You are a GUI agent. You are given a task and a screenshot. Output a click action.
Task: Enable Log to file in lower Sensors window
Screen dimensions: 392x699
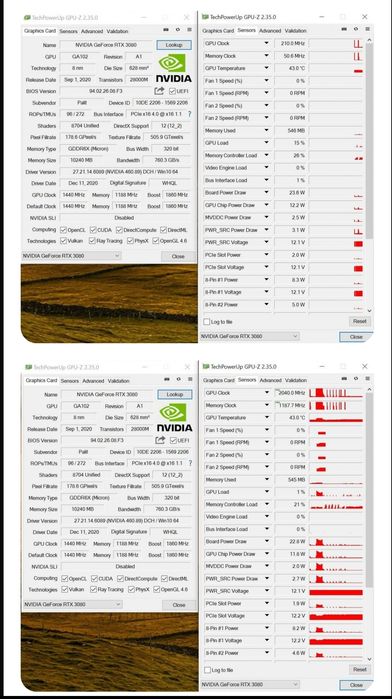point(207,670)
